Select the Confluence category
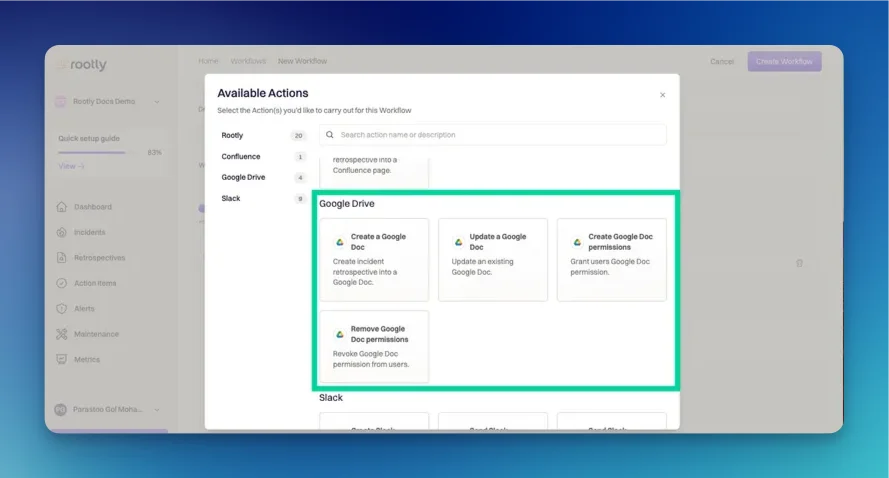 (240, 156)
